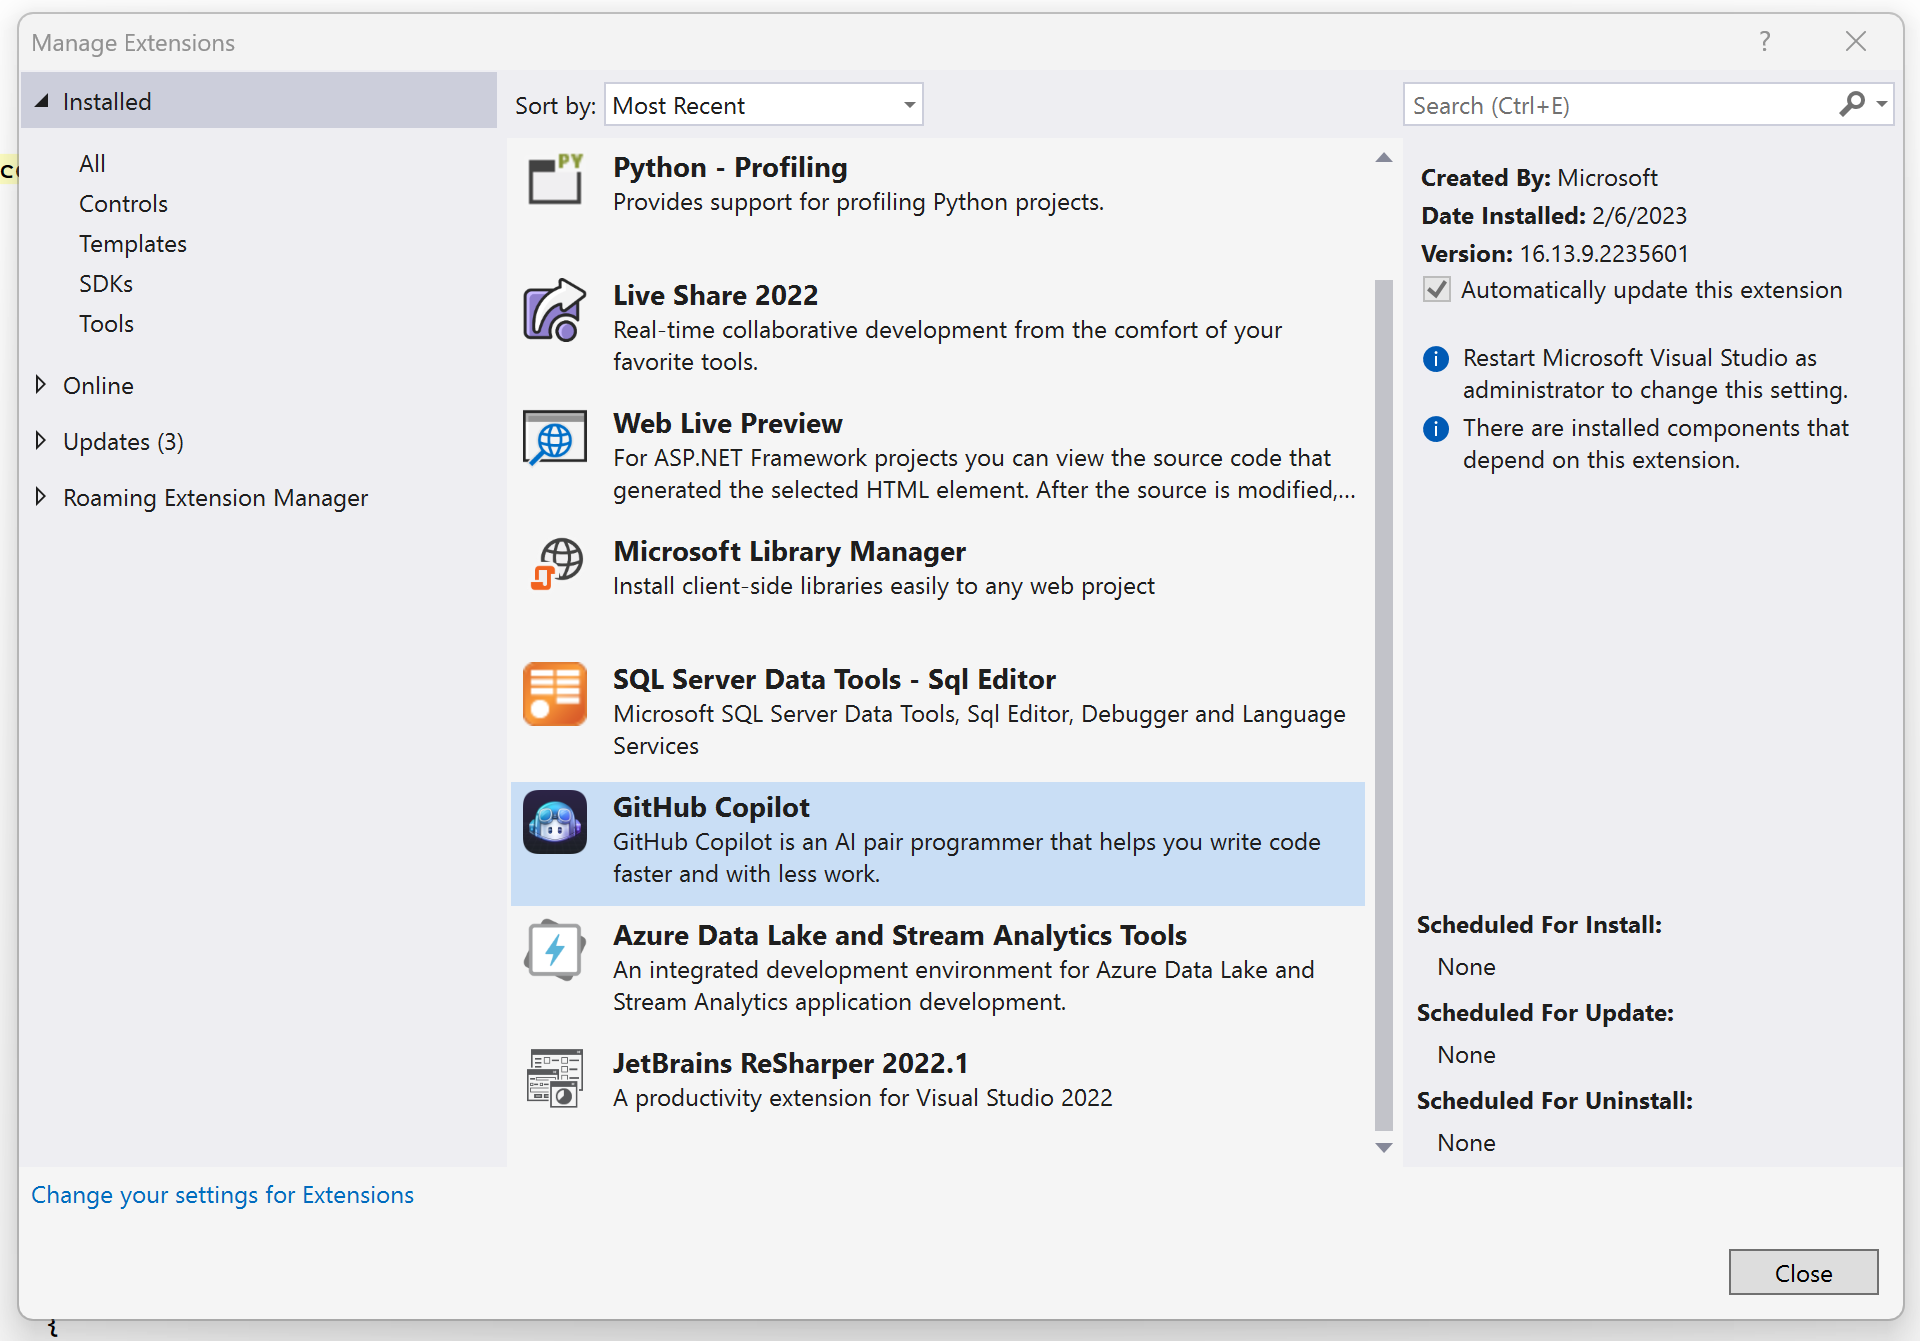
Task: Click the JetBrains ReSharper icon
Action: 555,1078
